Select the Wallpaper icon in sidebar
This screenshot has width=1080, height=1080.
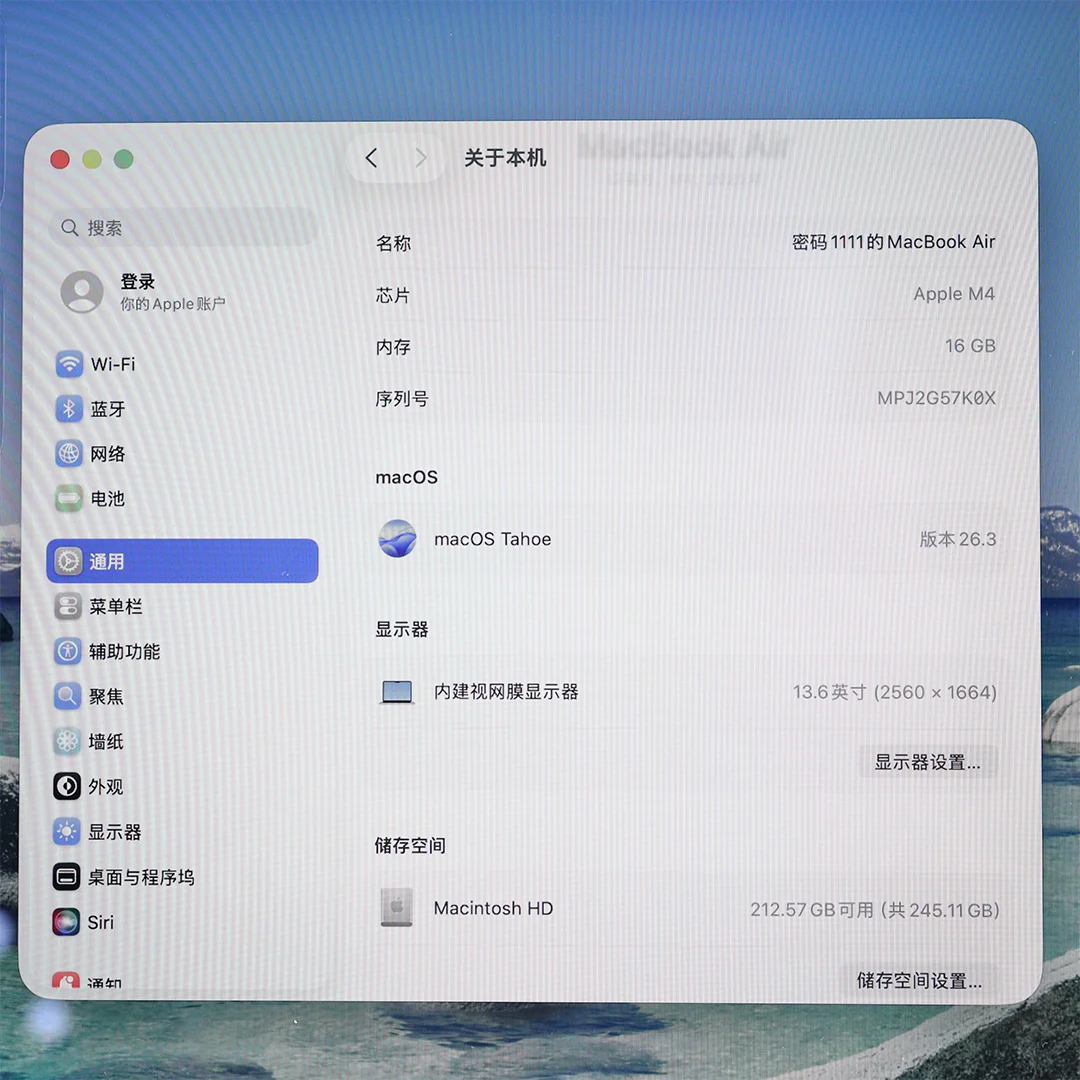pyautogui.click(x=68, y=741)
